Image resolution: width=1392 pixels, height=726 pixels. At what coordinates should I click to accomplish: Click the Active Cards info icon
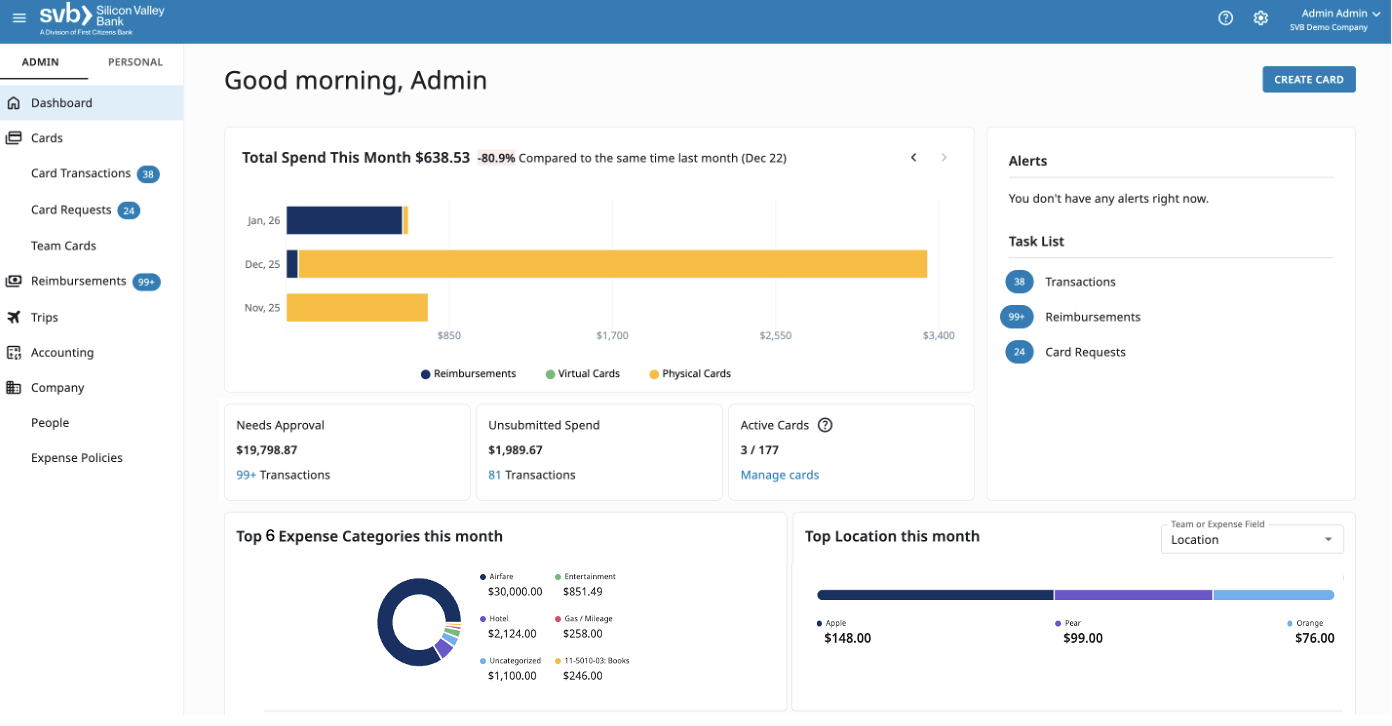pyautogui.click(x=825, y=425)
